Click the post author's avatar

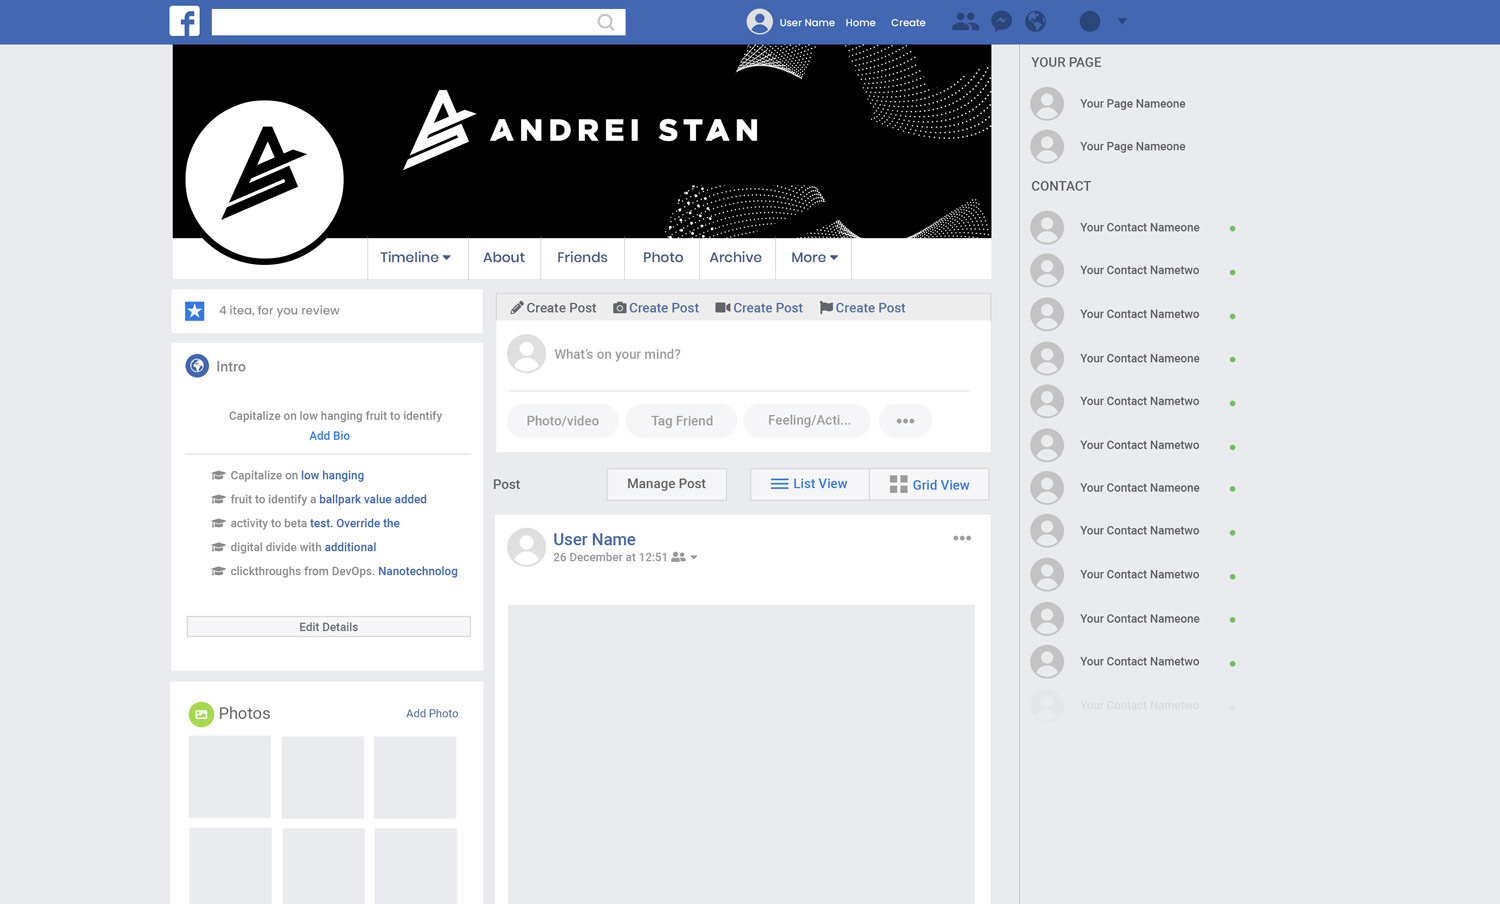coord(526,547)
